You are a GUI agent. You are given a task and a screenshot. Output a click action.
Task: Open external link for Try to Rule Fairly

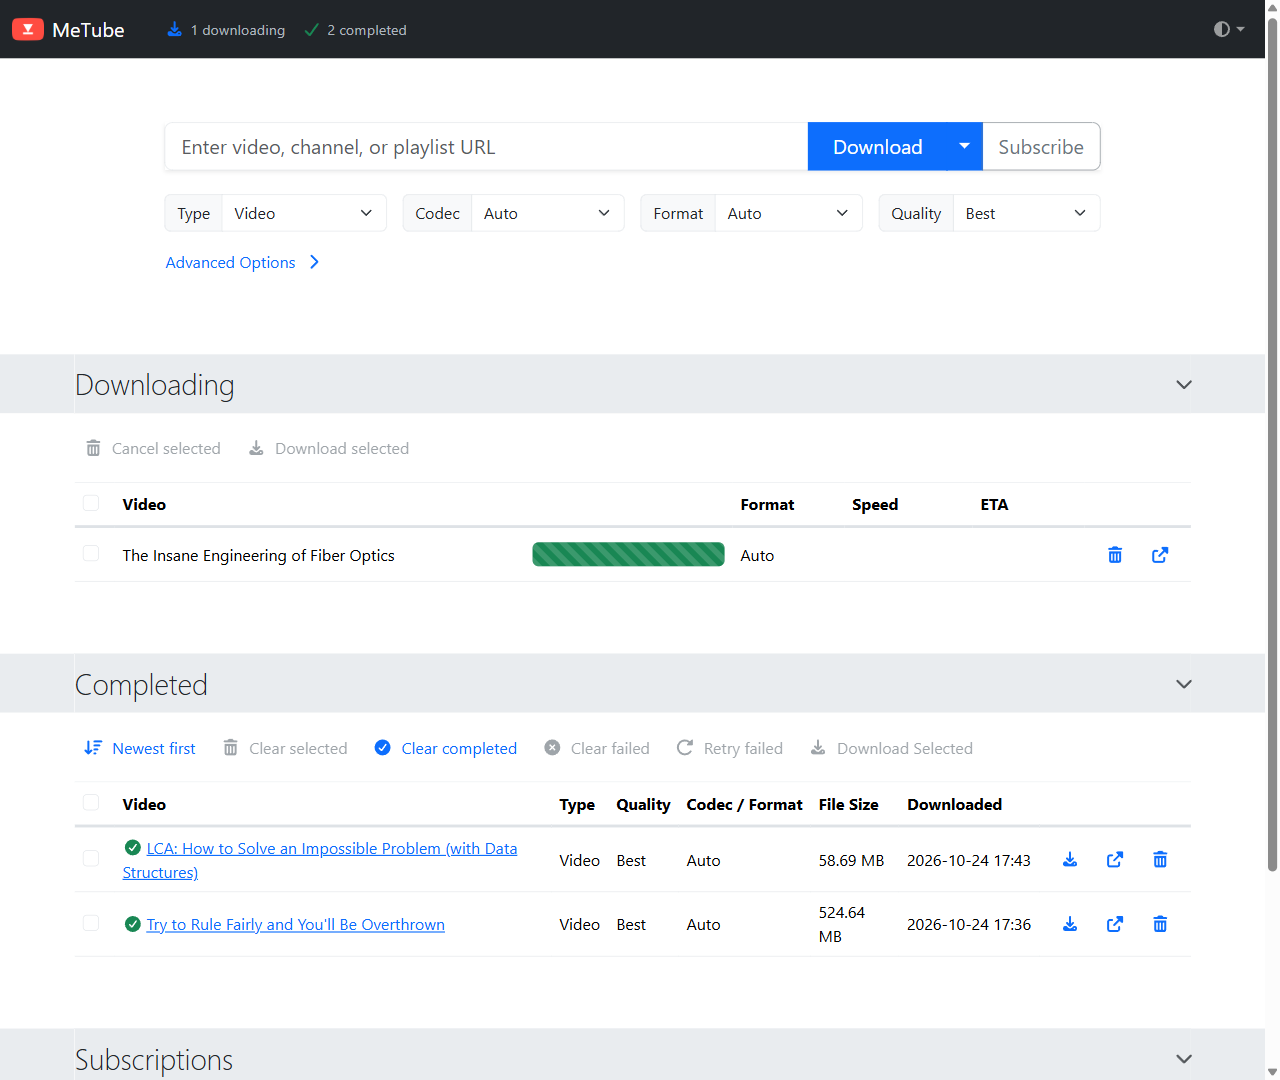click(x=1115, y=924)
